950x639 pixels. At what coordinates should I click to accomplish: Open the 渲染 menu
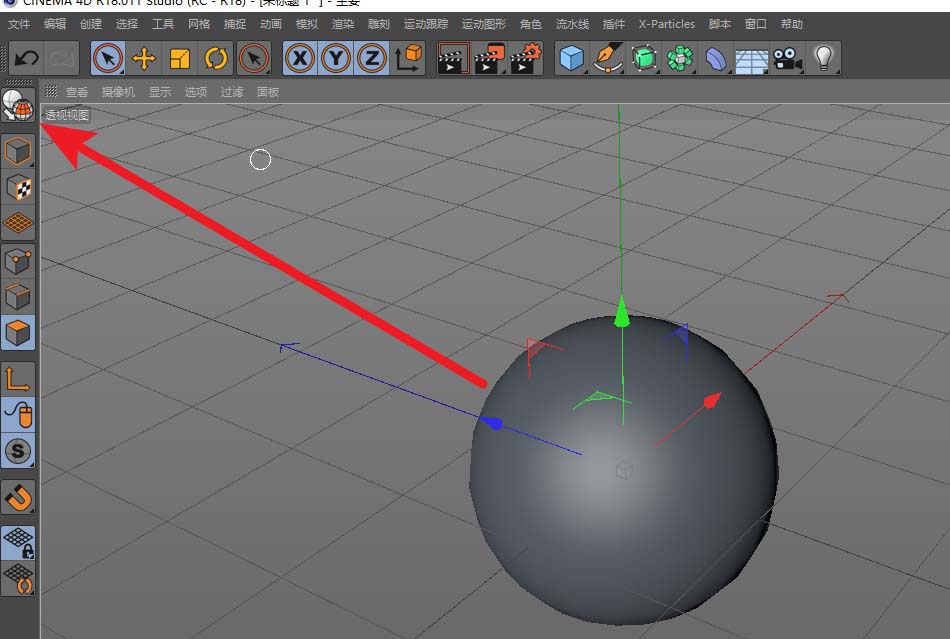pos(343,23)
